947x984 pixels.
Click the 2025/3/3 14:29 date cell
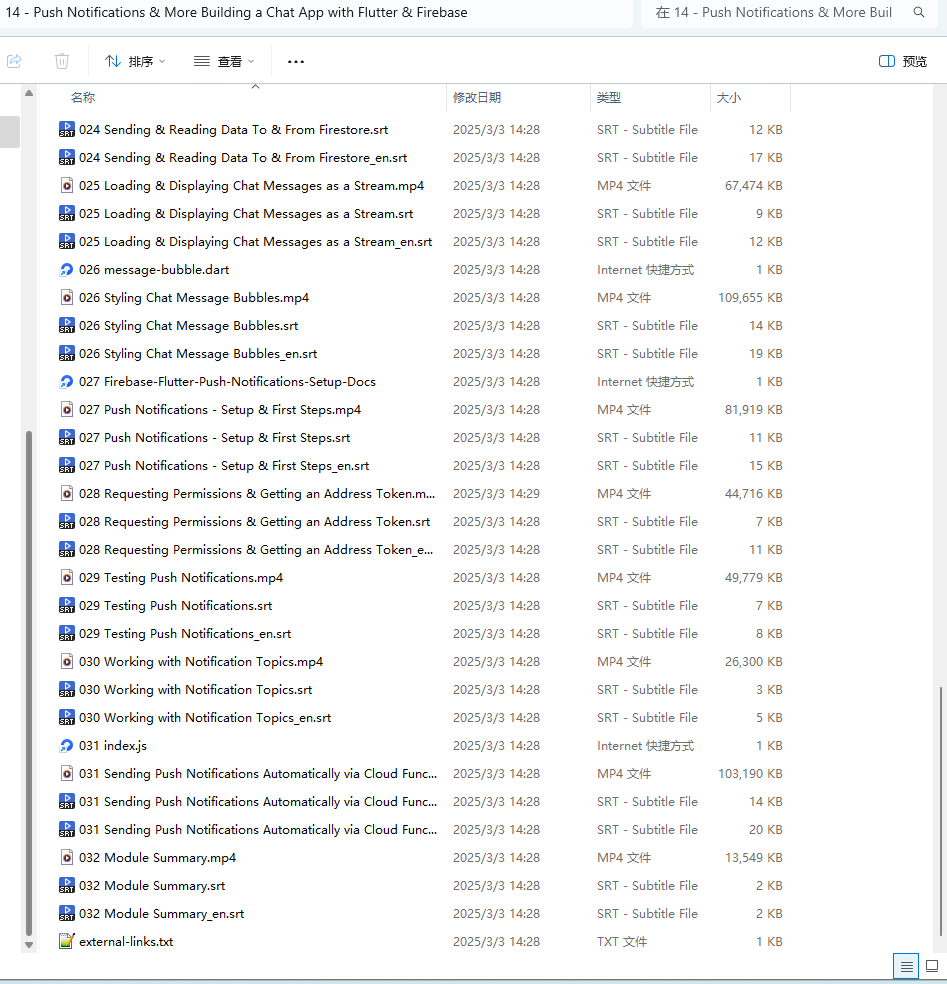tap(496, 494)
